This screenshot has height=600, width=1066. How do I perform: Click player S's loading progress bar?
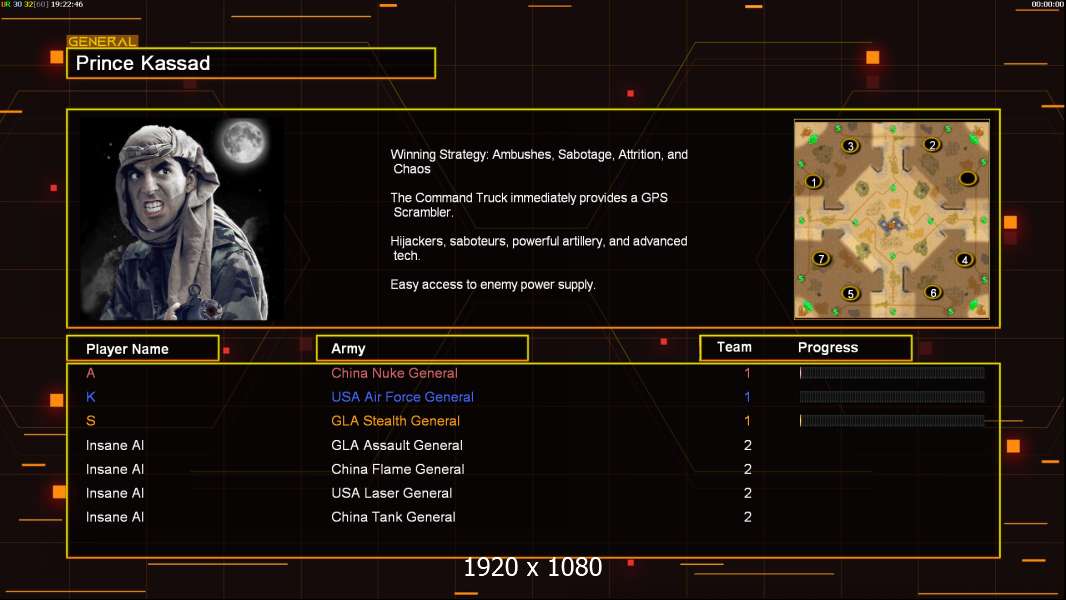892,421
